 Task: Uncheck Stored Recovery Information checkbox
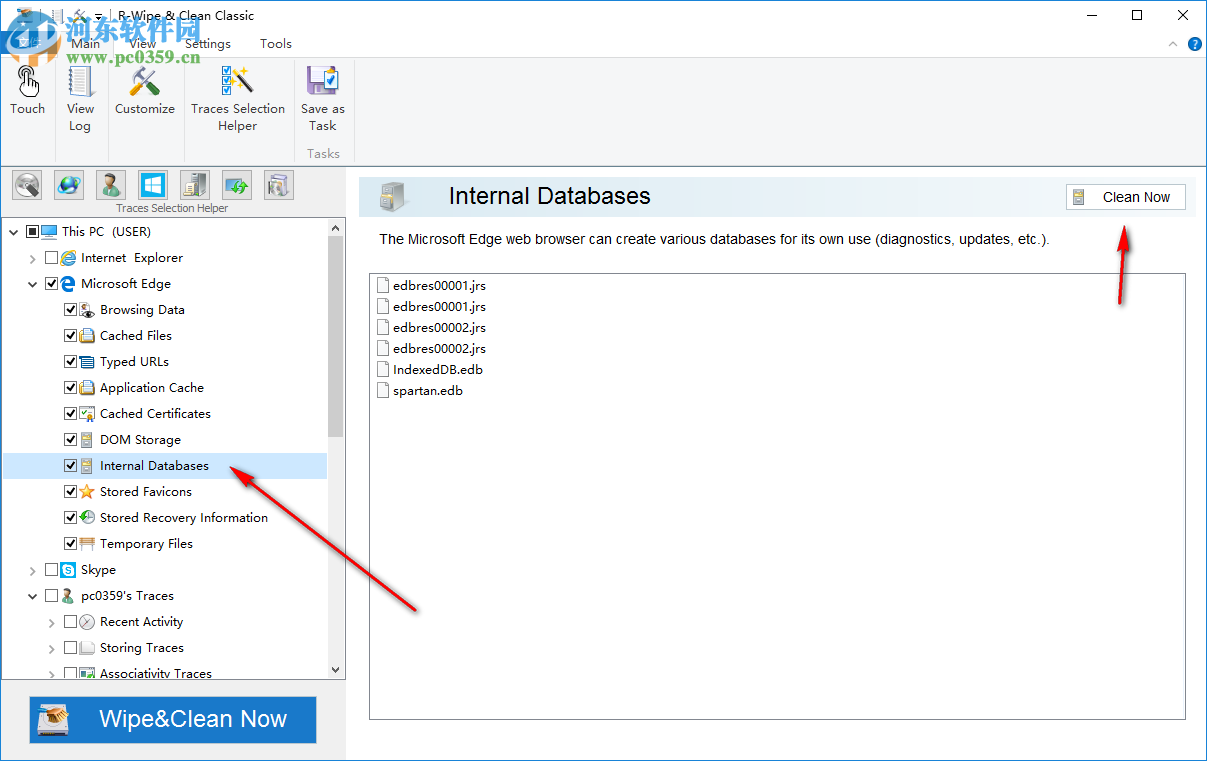[x=71, y=518]
